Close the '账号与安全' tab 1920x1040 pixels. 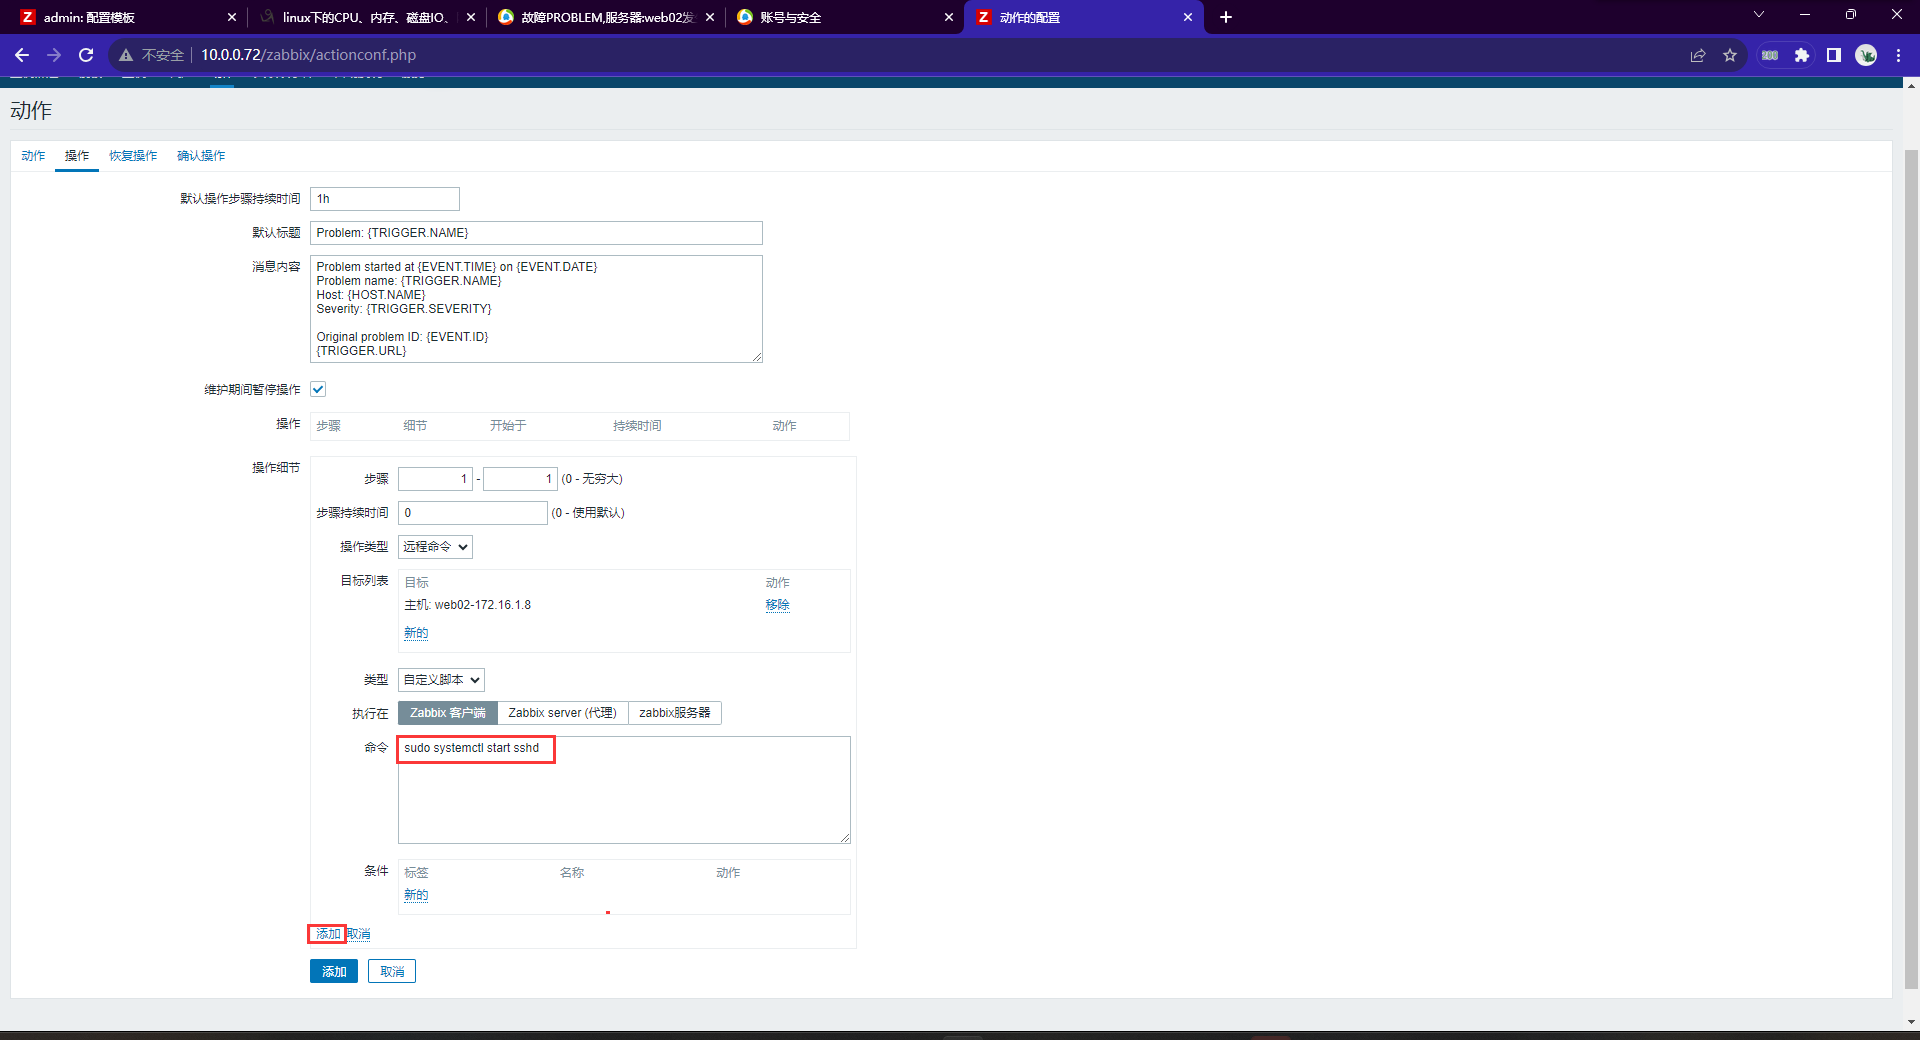click(949, 17)
